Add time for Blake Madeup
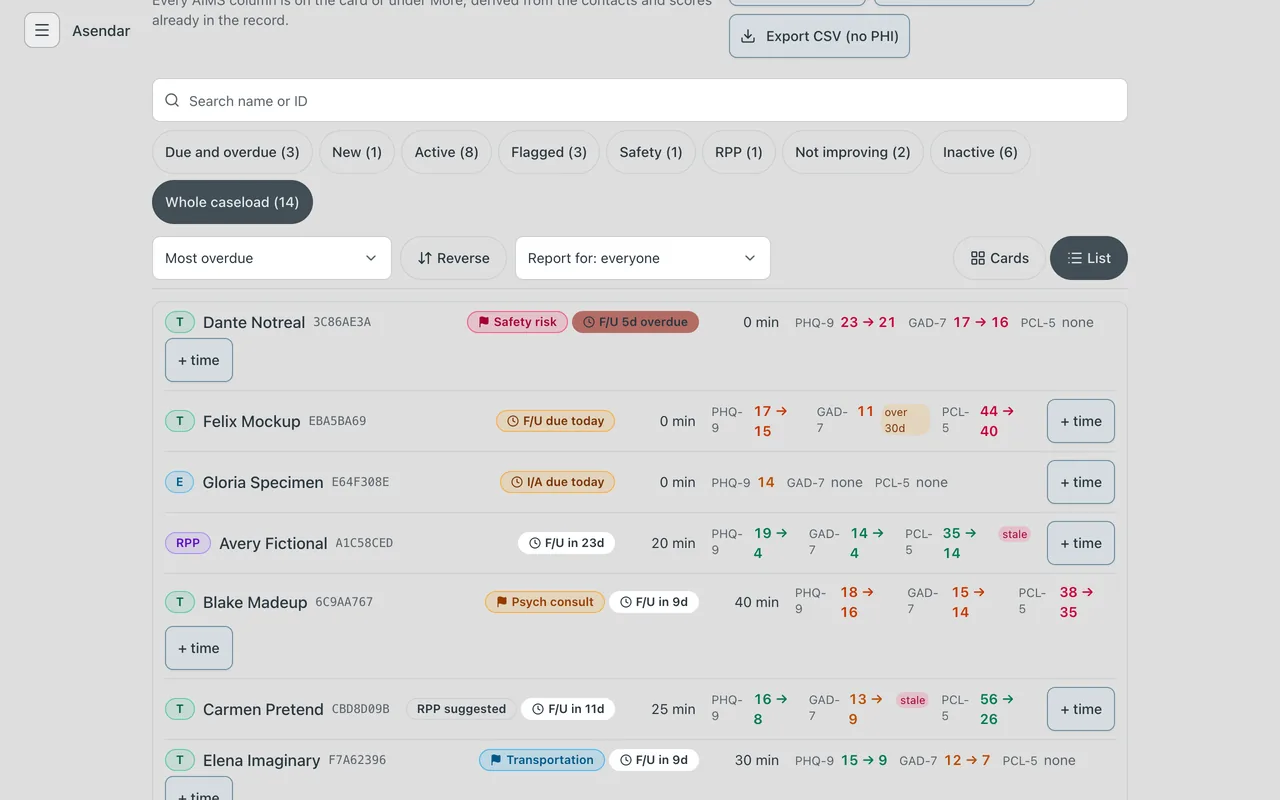The width and height of the screenshot is (1280, 800). [x=199, y=648]
